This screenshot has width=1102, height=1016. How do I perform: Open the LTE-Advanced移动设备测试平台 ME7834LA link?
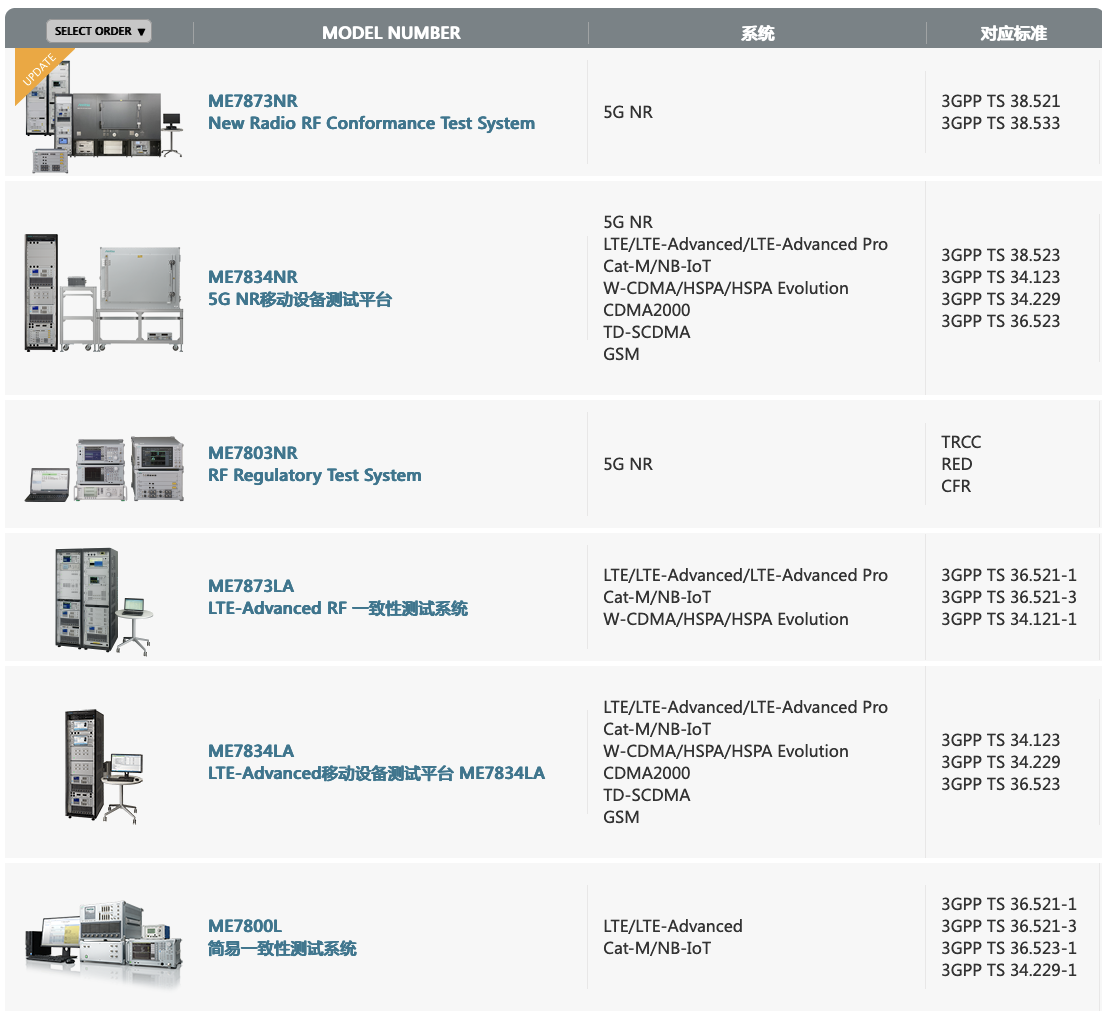(x=376, y=773)
